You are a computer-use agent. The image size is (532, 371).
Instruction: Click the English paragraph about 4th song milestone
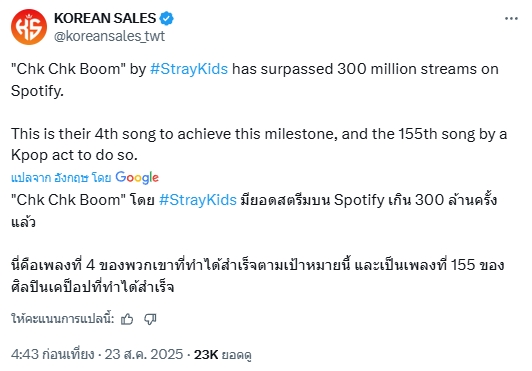coord(259,144)
